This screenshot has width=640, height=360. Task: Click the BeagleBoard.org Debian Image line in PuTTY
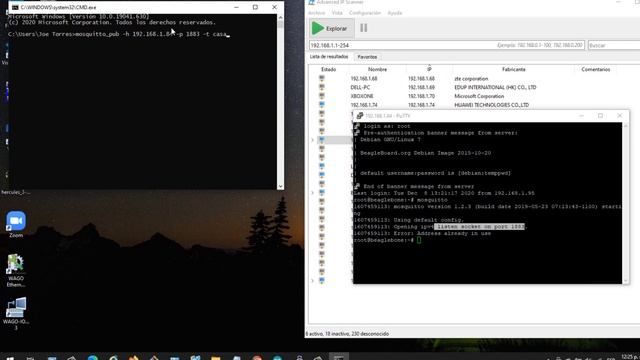[425, 153]
